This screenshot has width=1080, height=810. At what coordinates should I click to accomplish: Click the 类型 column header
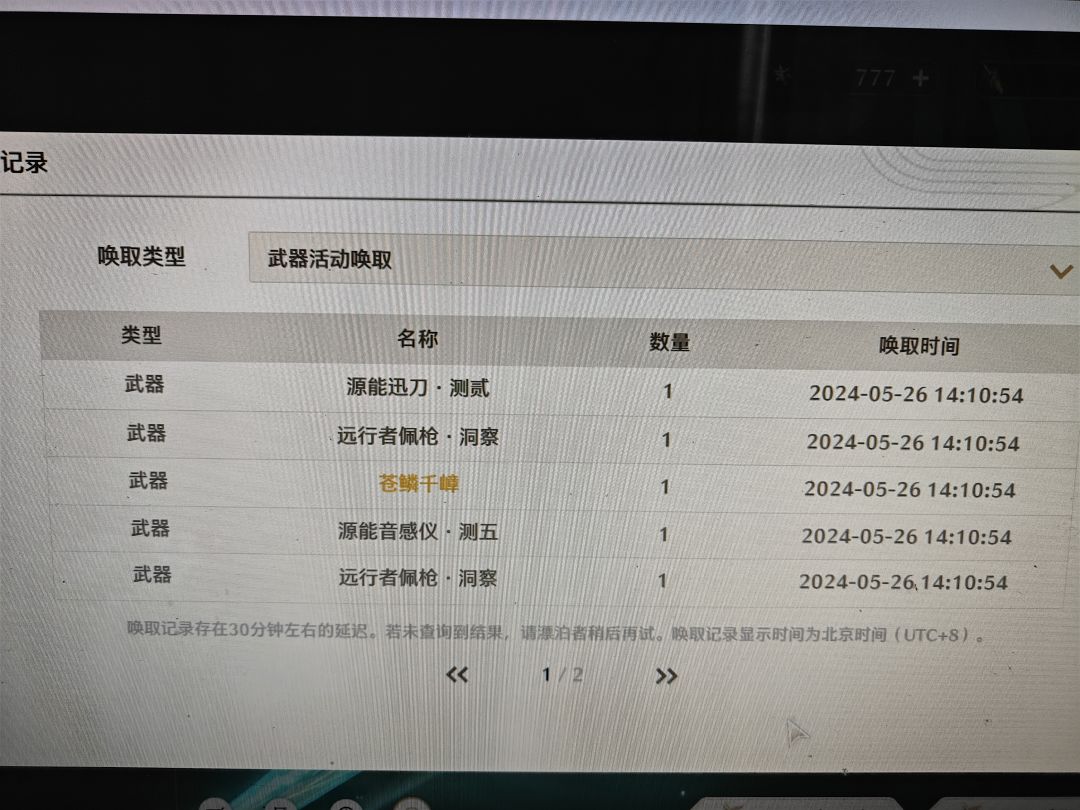(141, 335)
